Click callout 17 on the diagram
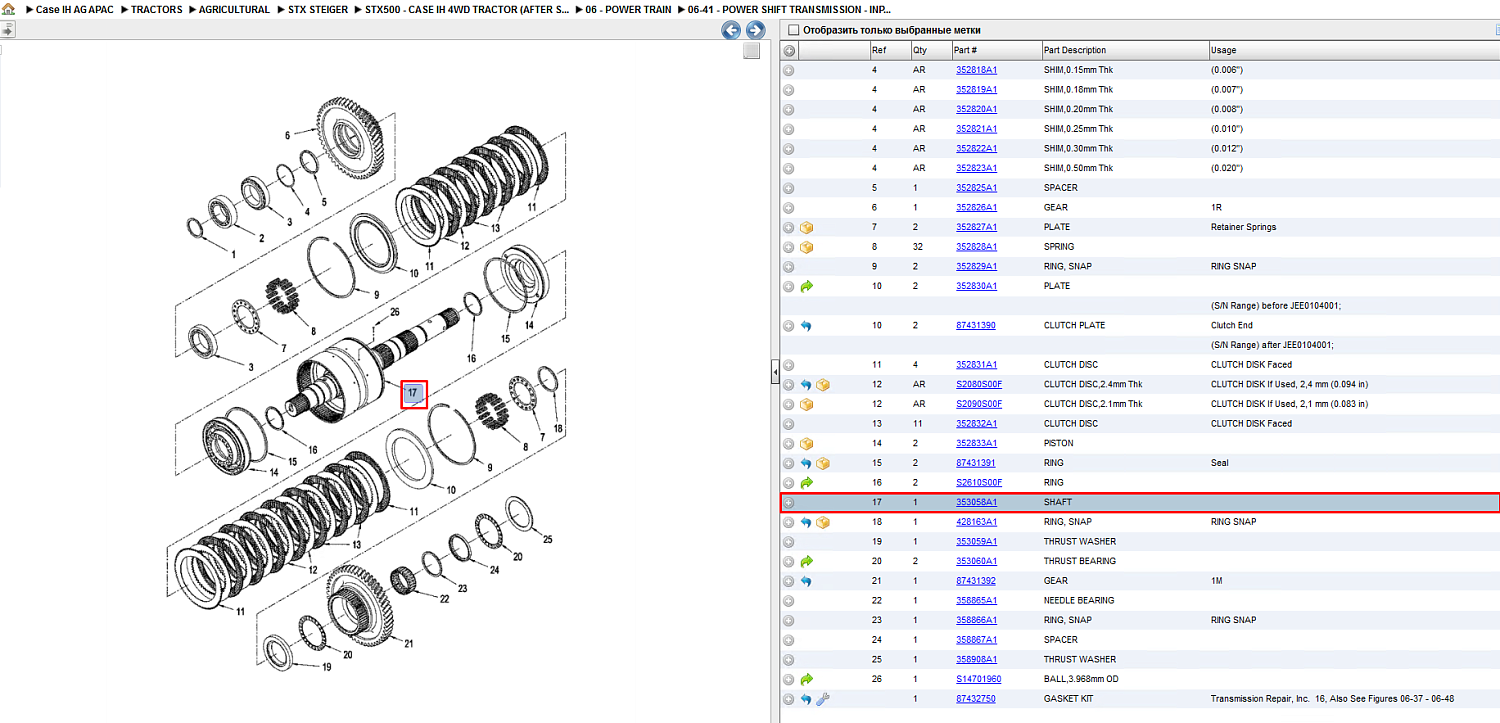 coord(414,394)
